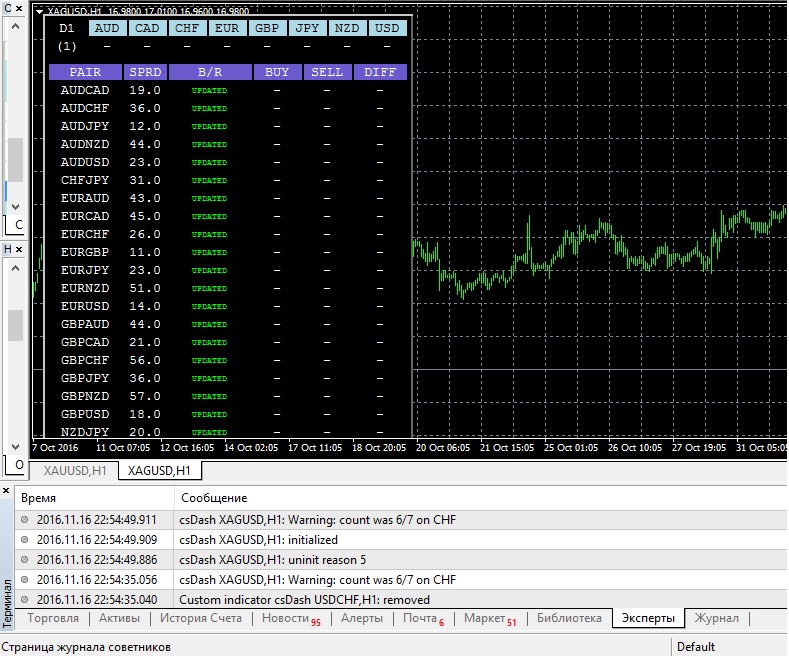Viewport: 789px width, 660px height.
Task: Select the EURGBP pair row
Action: (227, 253)
